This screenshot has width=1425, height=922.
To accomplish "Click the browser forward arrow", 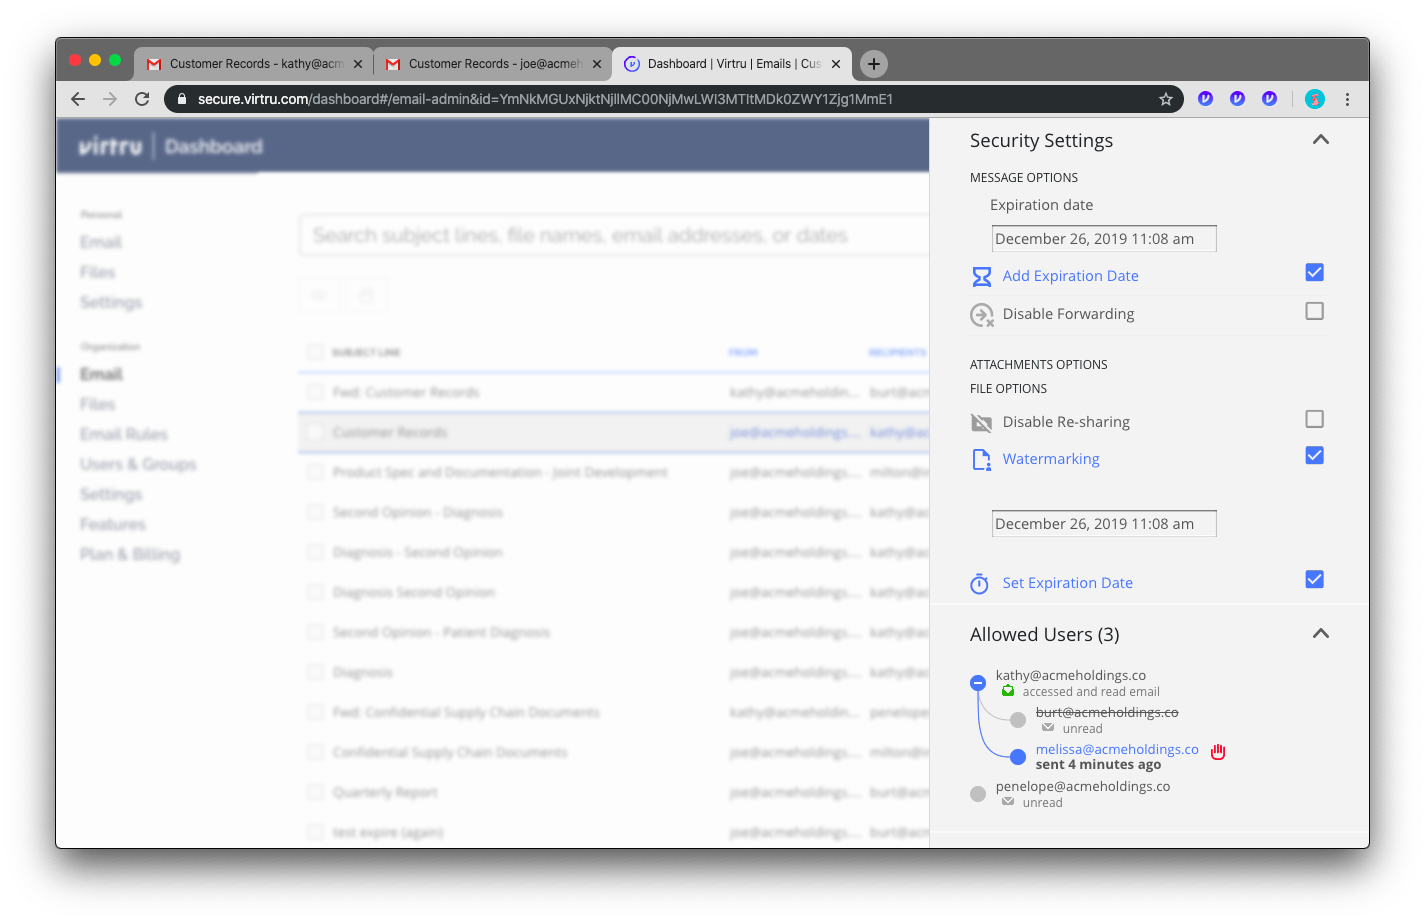I will 110,99.
